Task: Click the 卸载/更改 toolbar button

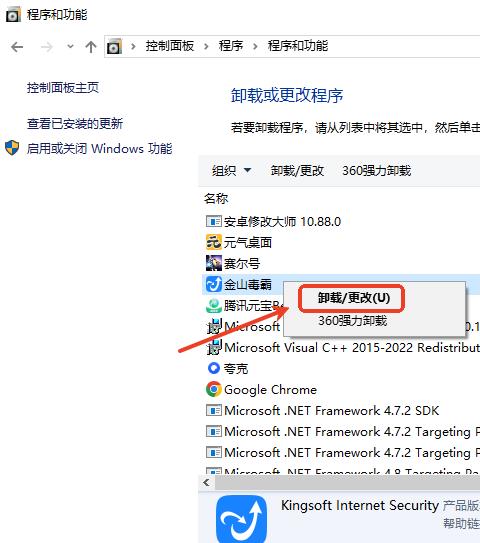Action: pyautogui.click(x=297, y=170)
